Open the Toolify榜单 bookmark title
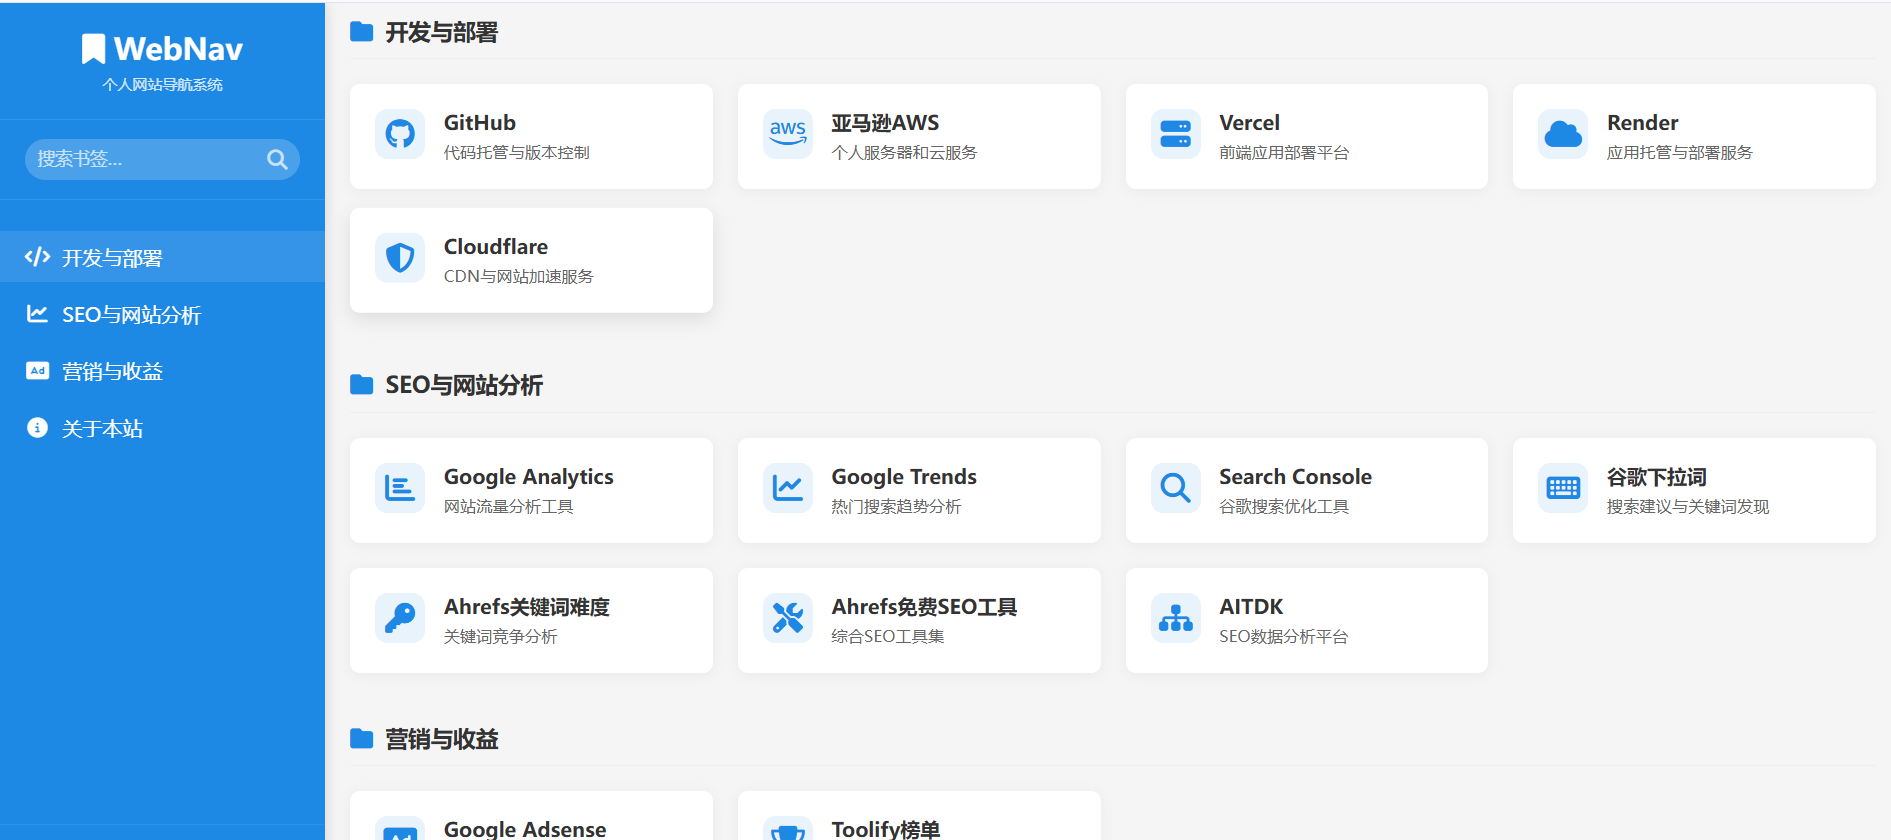Screen dimensions: 1891x840 [x=886, y=829]
